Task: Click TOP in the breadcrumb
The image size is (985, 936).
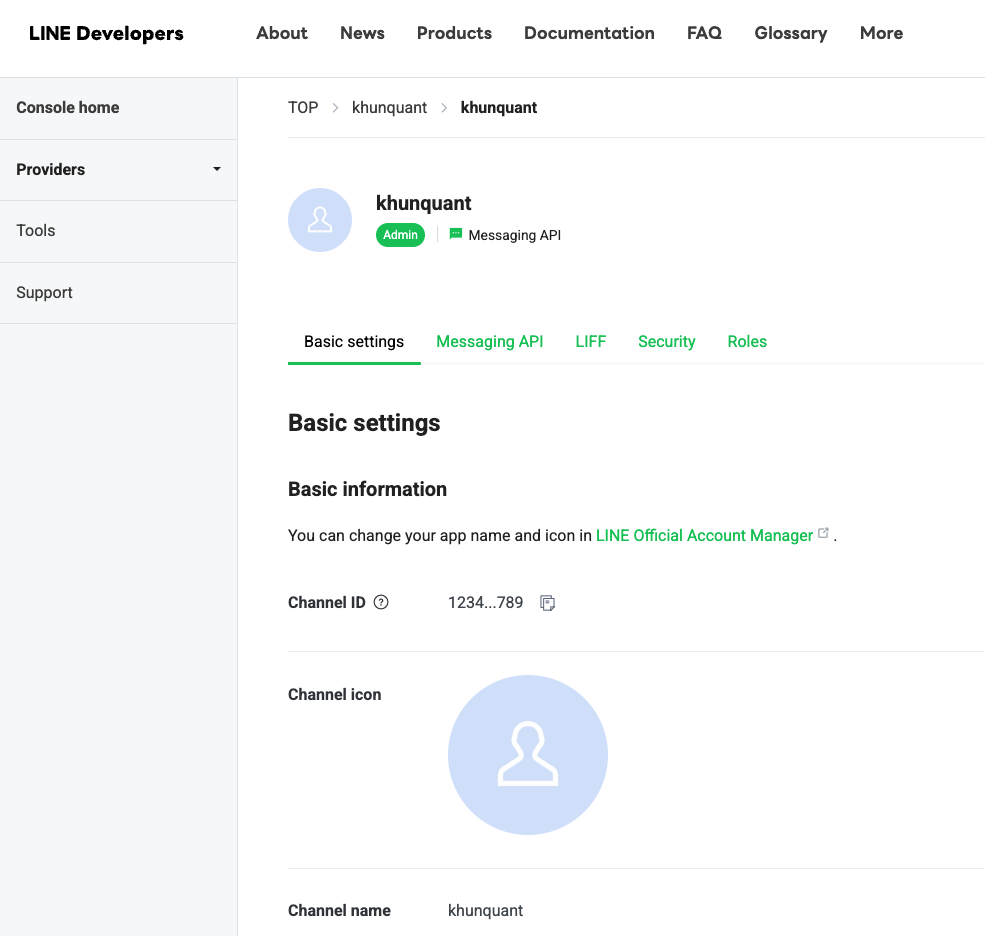Action: (x=303, y=107)
